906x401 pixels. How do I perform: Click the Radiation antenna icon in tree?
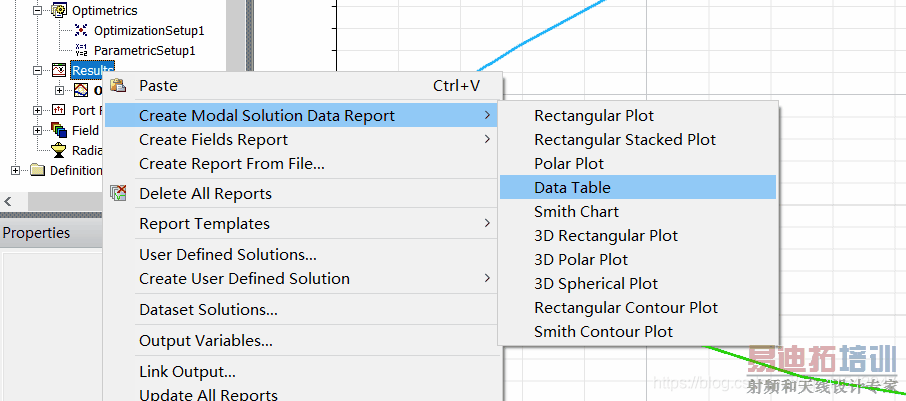(x=58, y=150)
